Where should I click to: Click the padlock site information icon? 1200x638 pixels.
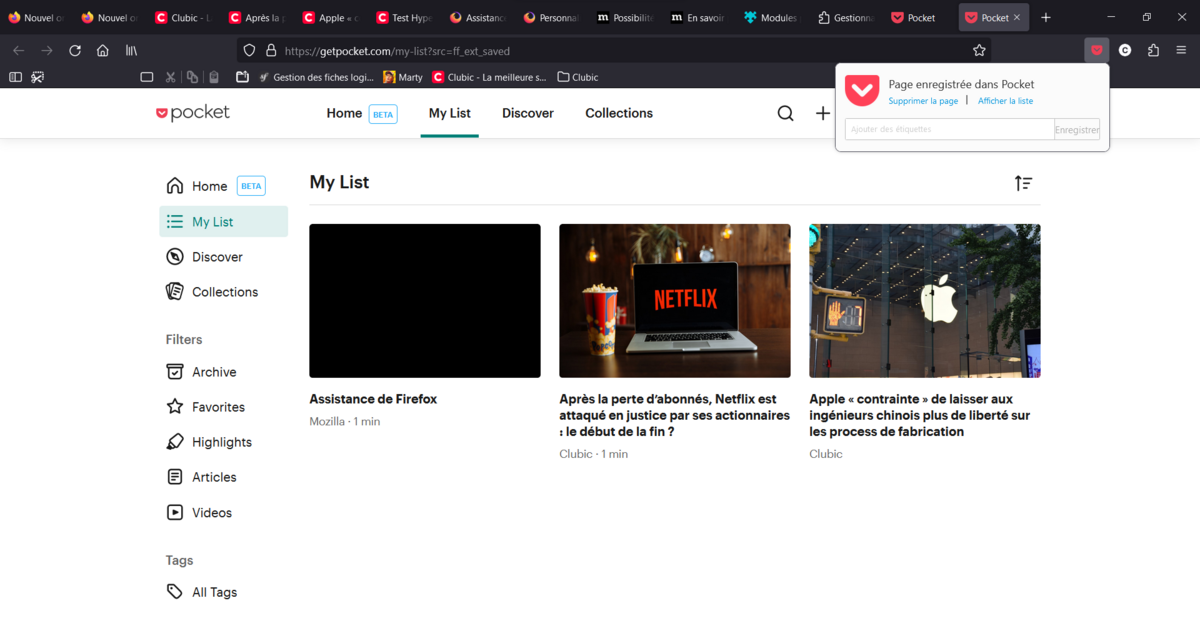pyautogui.click(x=270, y=51)
